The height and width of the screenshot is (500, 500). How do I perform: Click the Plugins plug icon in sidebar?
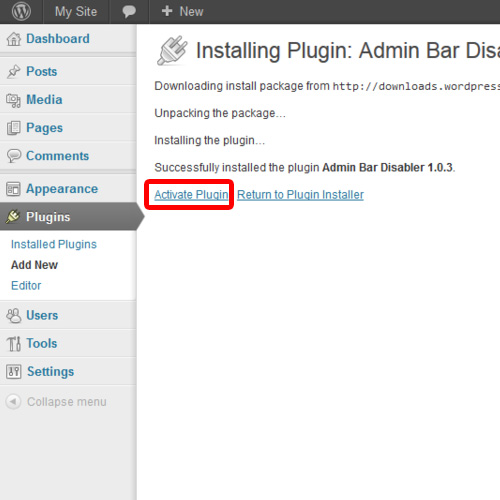[x=13, y=217]
